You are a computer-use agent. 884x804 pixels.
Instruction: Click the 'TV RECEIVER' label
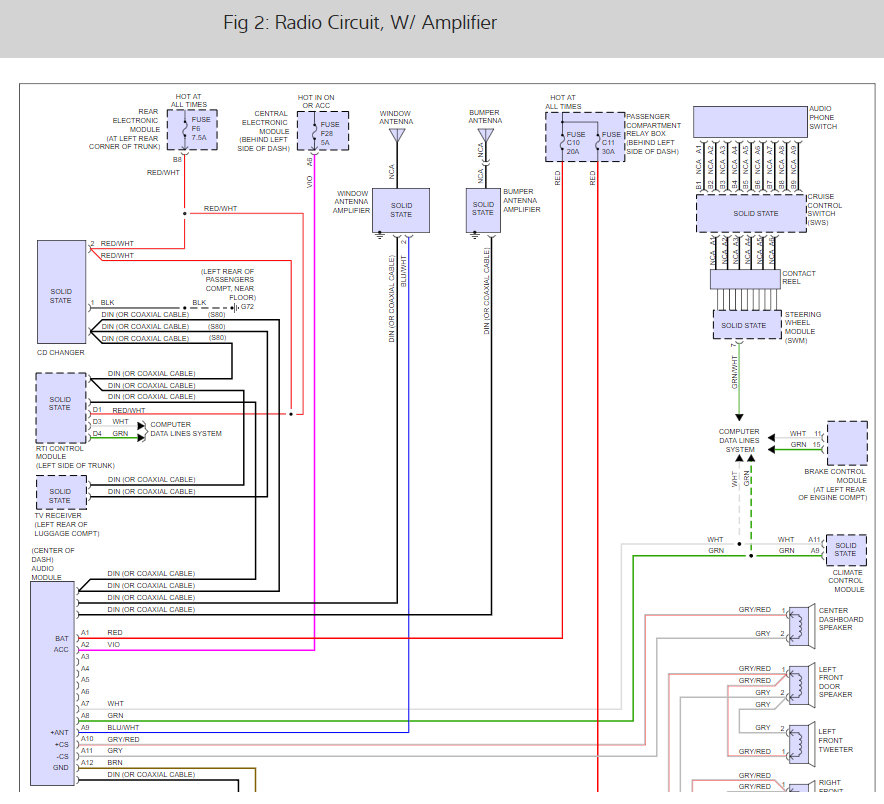(x=58, y=515)
